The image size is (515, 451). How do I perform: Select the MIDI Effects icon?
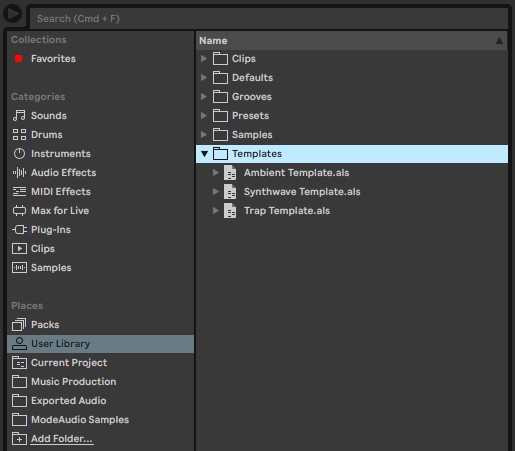coord(19,192)
